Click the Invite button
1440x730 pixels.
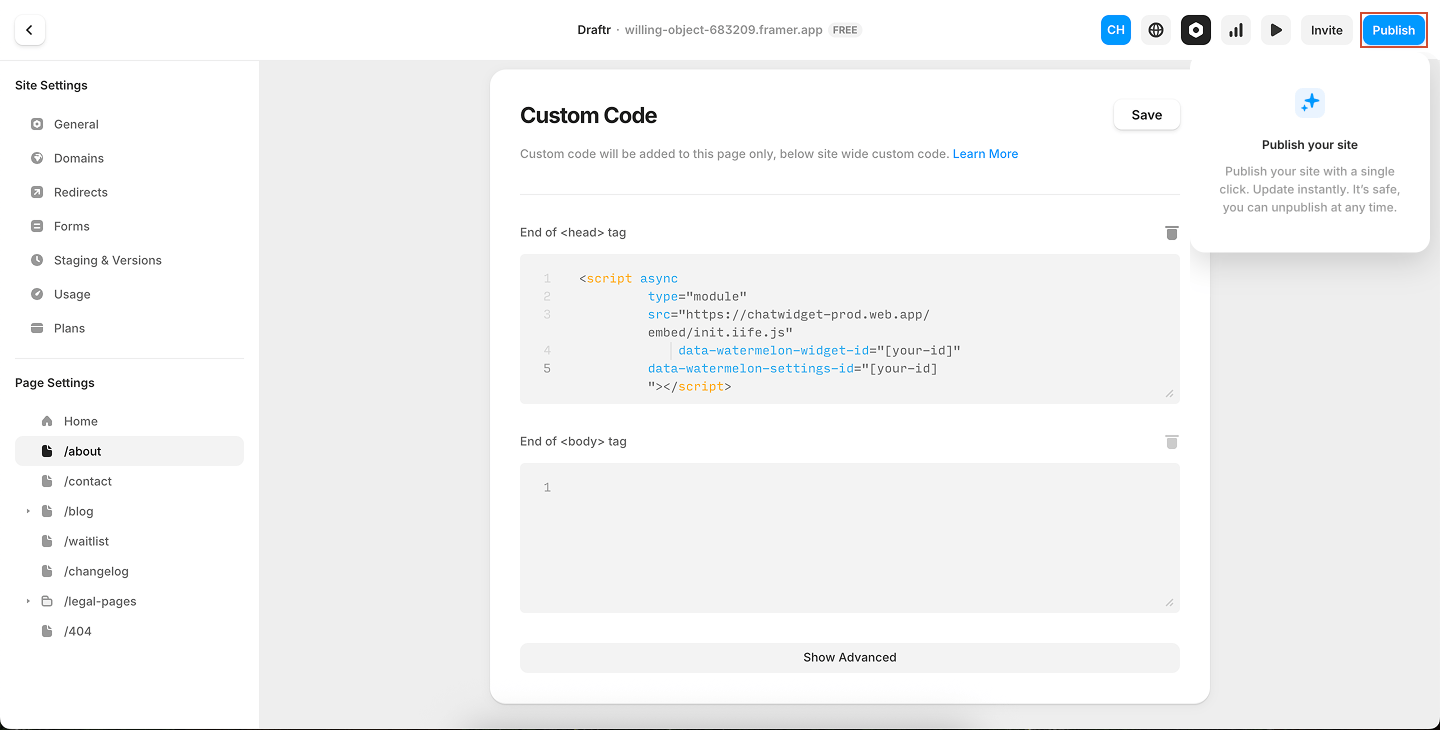(x=1327, y=30)
